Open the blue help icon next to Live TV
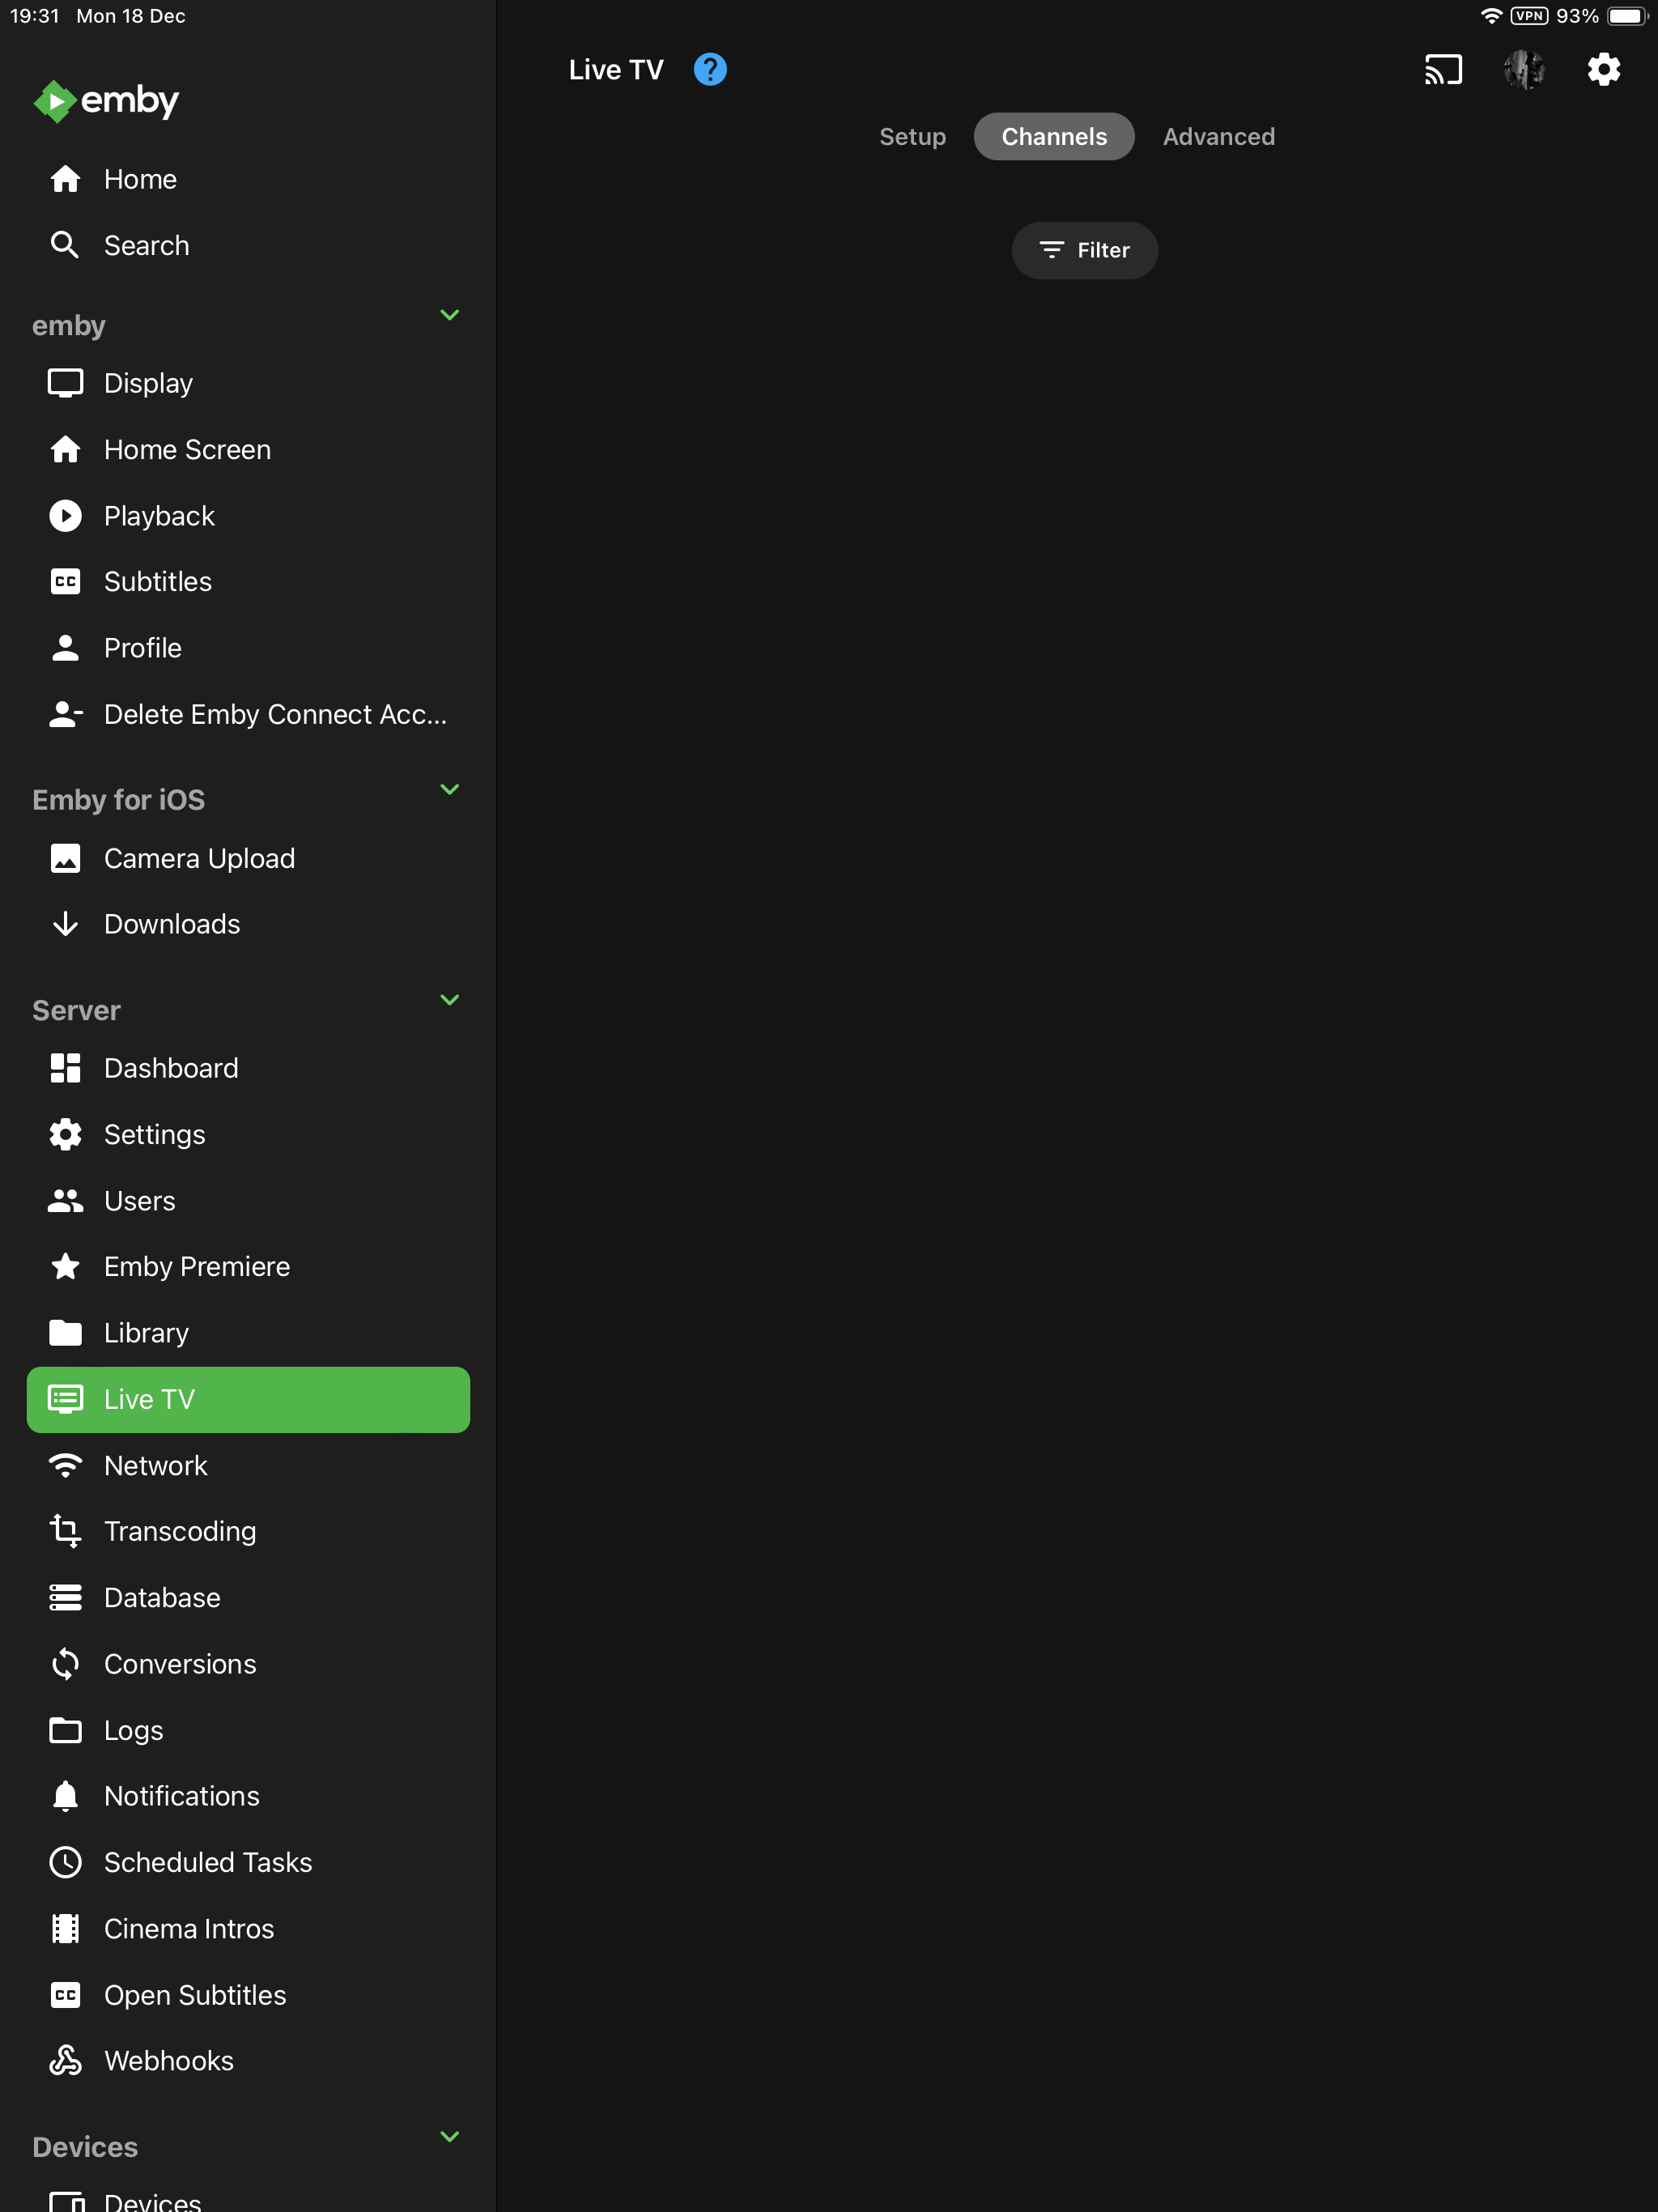Image resolution: width=1658 pixels, height=2212 pixels. [x=710, y=69]
